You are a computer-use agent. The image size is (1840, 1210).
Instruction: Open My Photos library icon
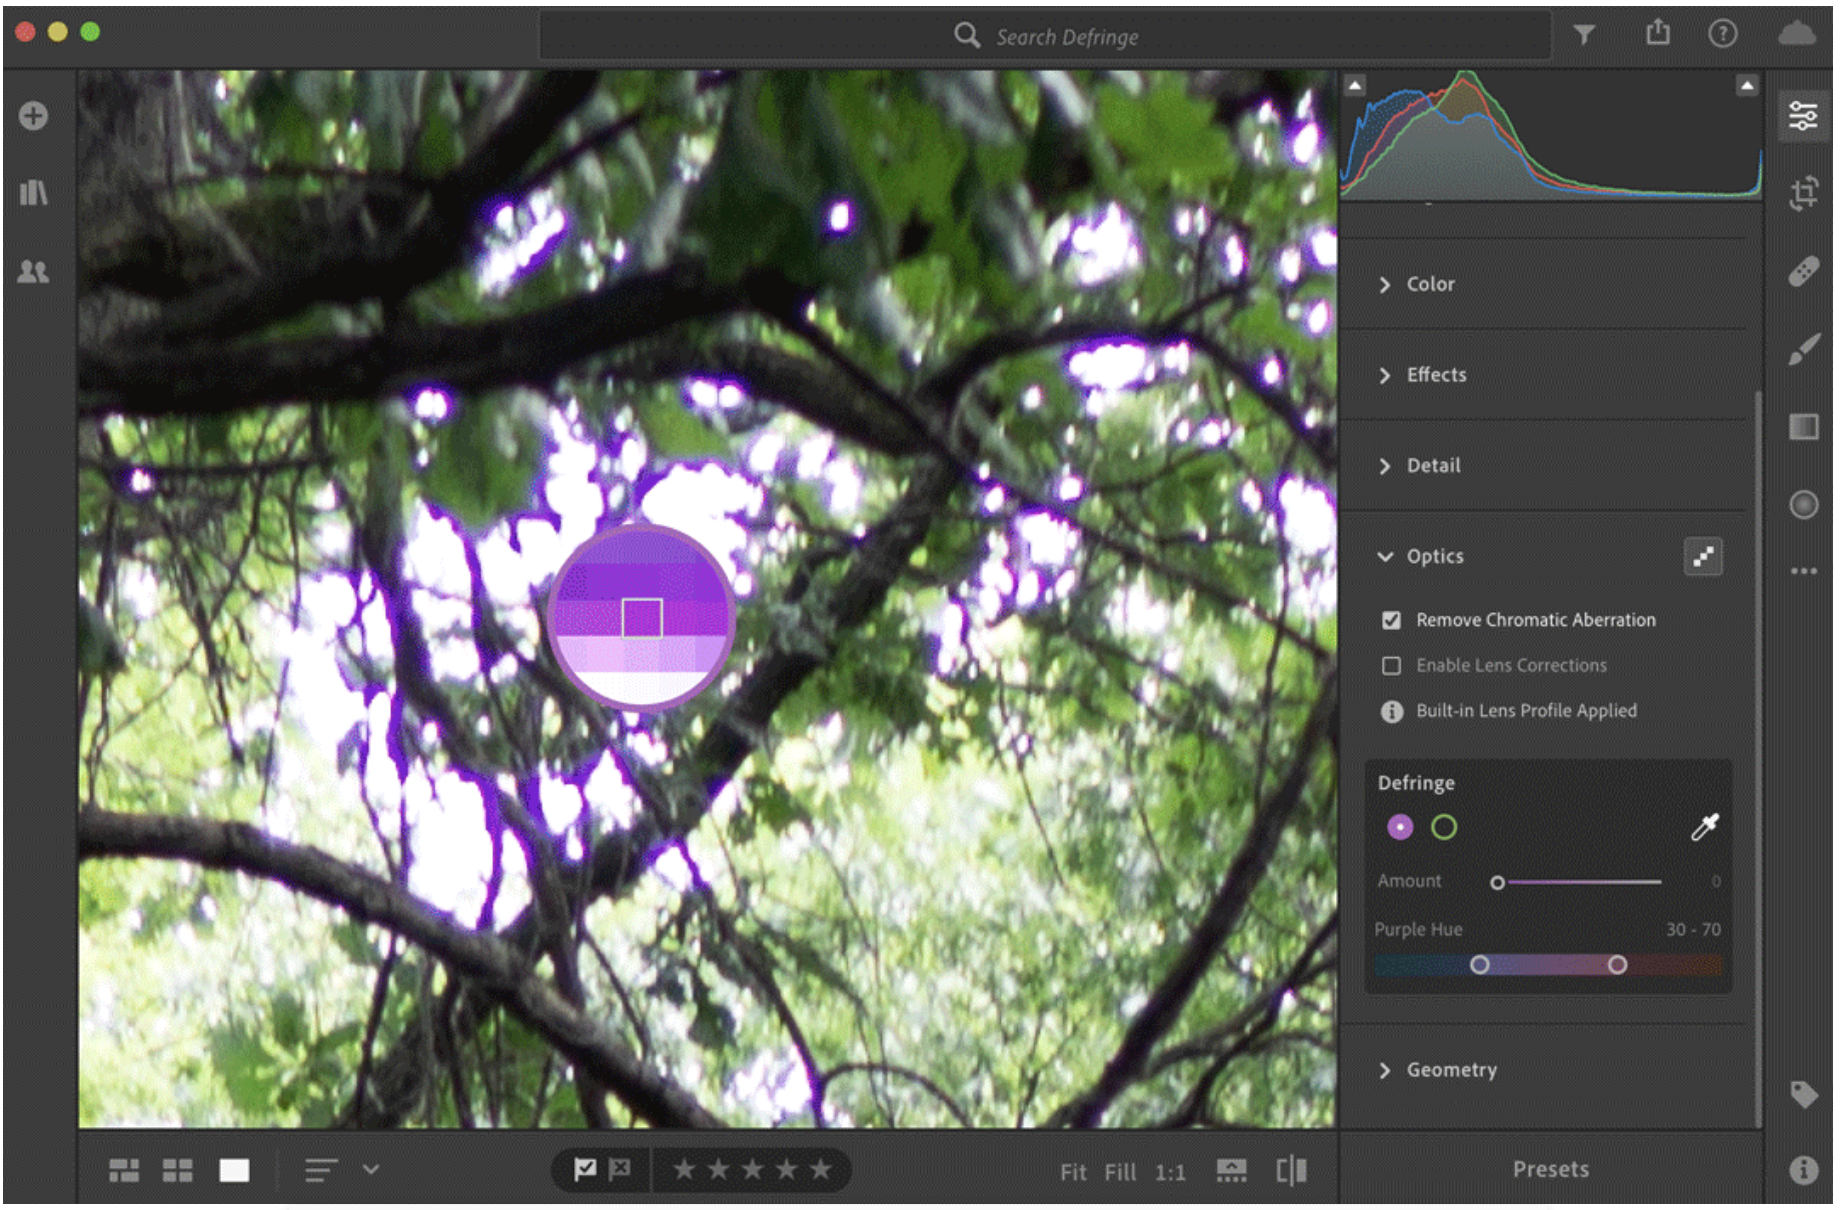point(33,192)
